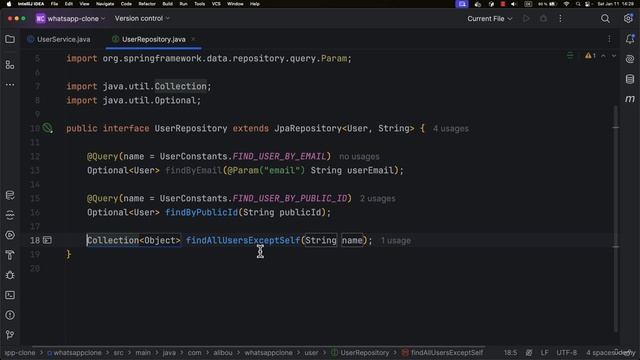640x360 pixels.
Task: Click the Run button
Action: 526,19
